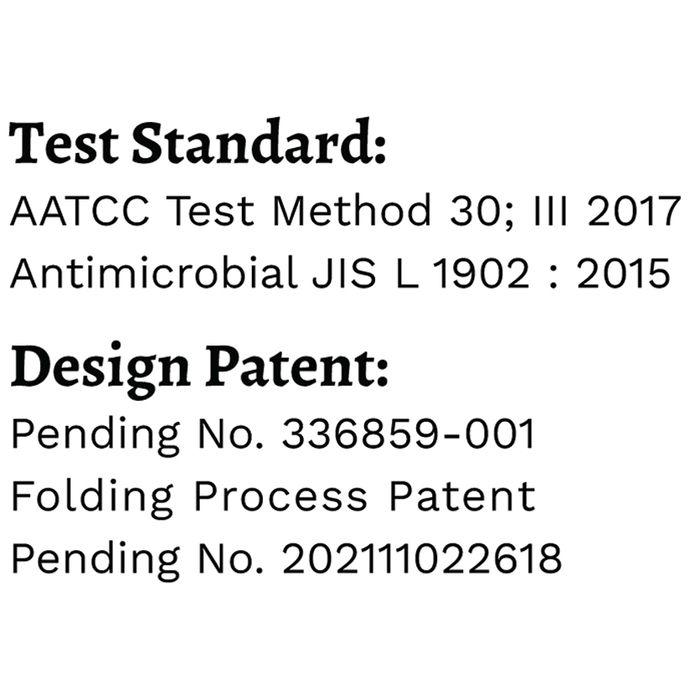This screenshot has width=690, height=700.
Task: Click "Patent" in the Folding Process line
Action: click(462, 496)
